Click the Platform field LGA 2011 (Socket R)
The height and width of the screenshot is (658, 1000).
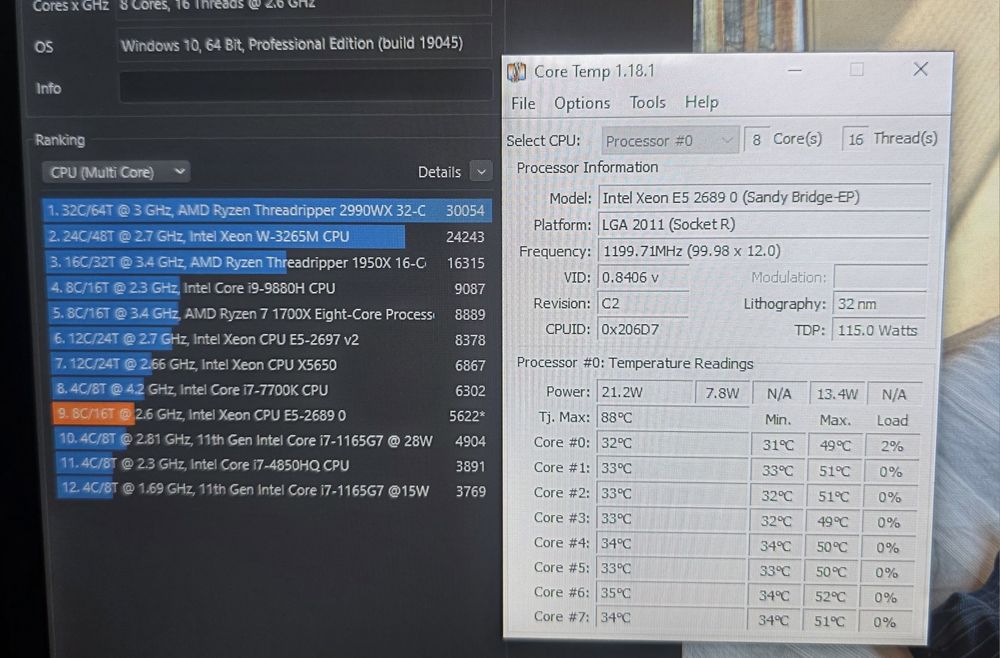[x=763, y=224]
